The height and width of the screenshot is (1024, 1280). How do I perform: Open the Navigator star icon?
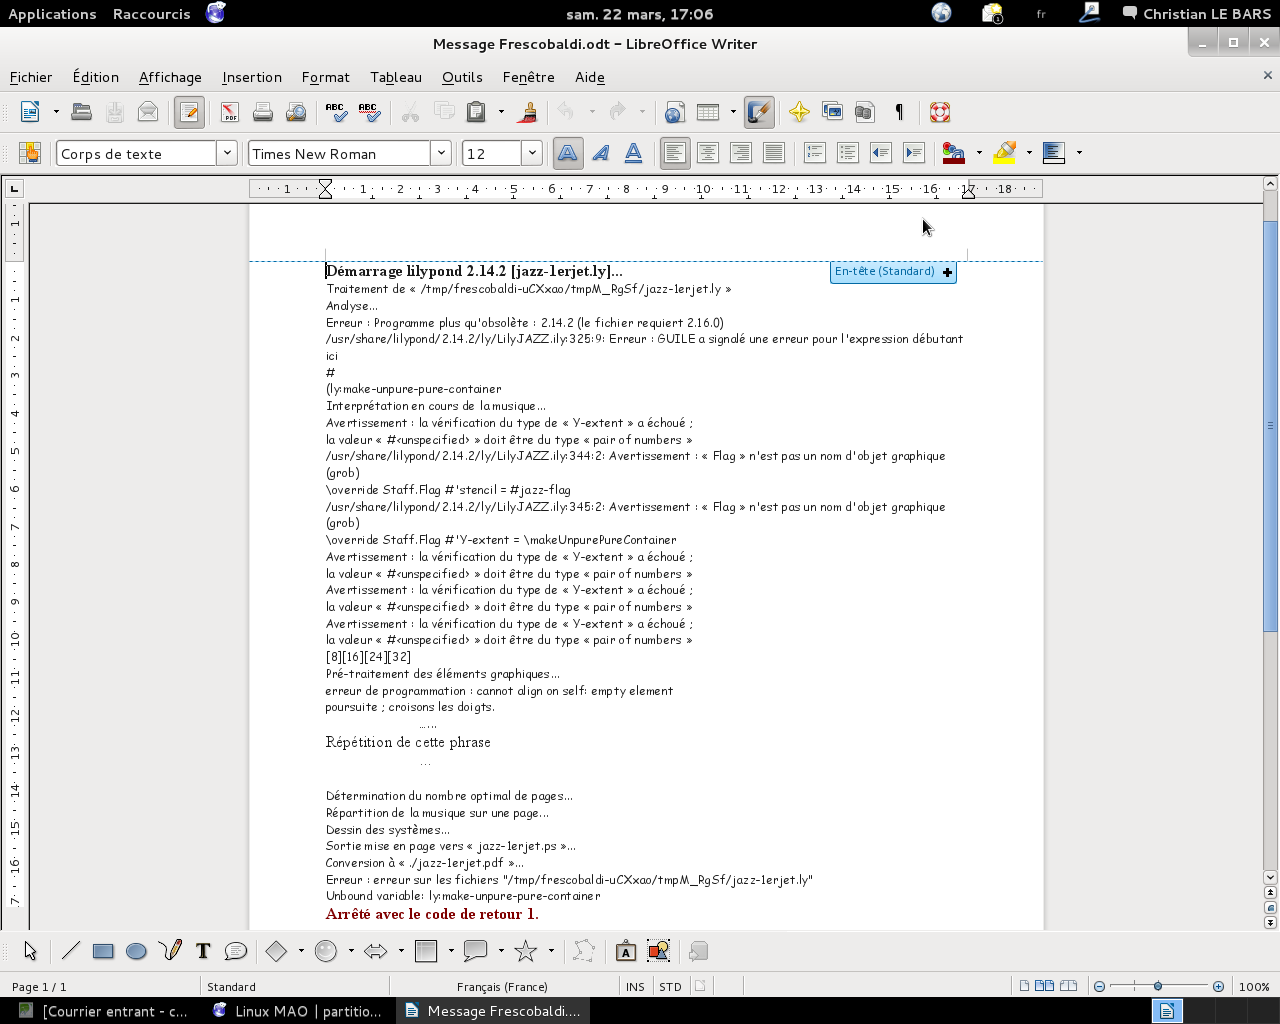799,112
